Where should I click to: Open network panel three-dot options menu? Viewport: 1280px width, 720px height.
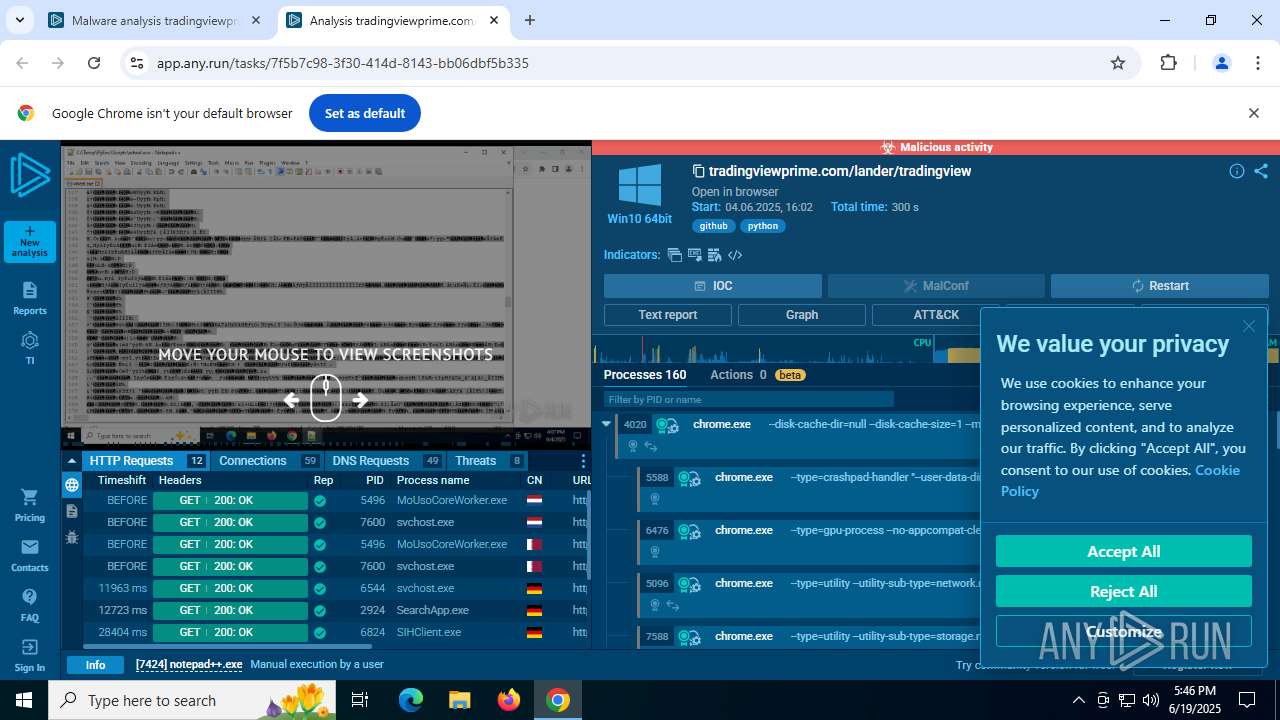tap(583, 461)
